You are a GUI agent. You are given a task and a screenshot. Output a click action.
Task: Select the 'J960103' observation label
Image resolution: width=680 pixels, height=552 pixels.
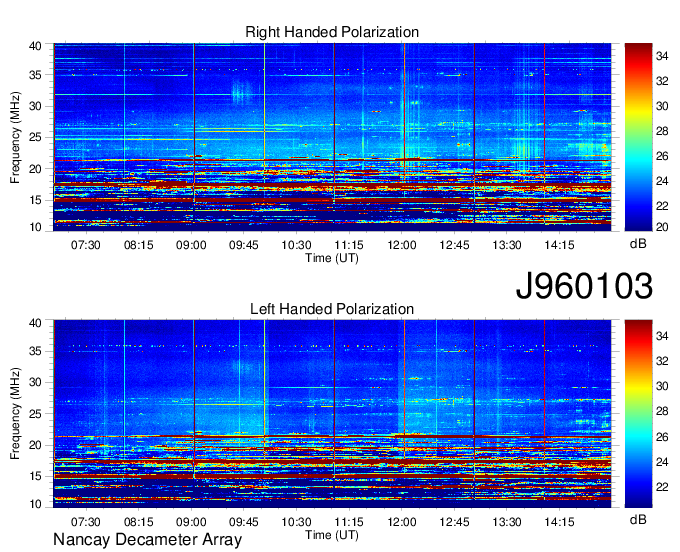584,286
